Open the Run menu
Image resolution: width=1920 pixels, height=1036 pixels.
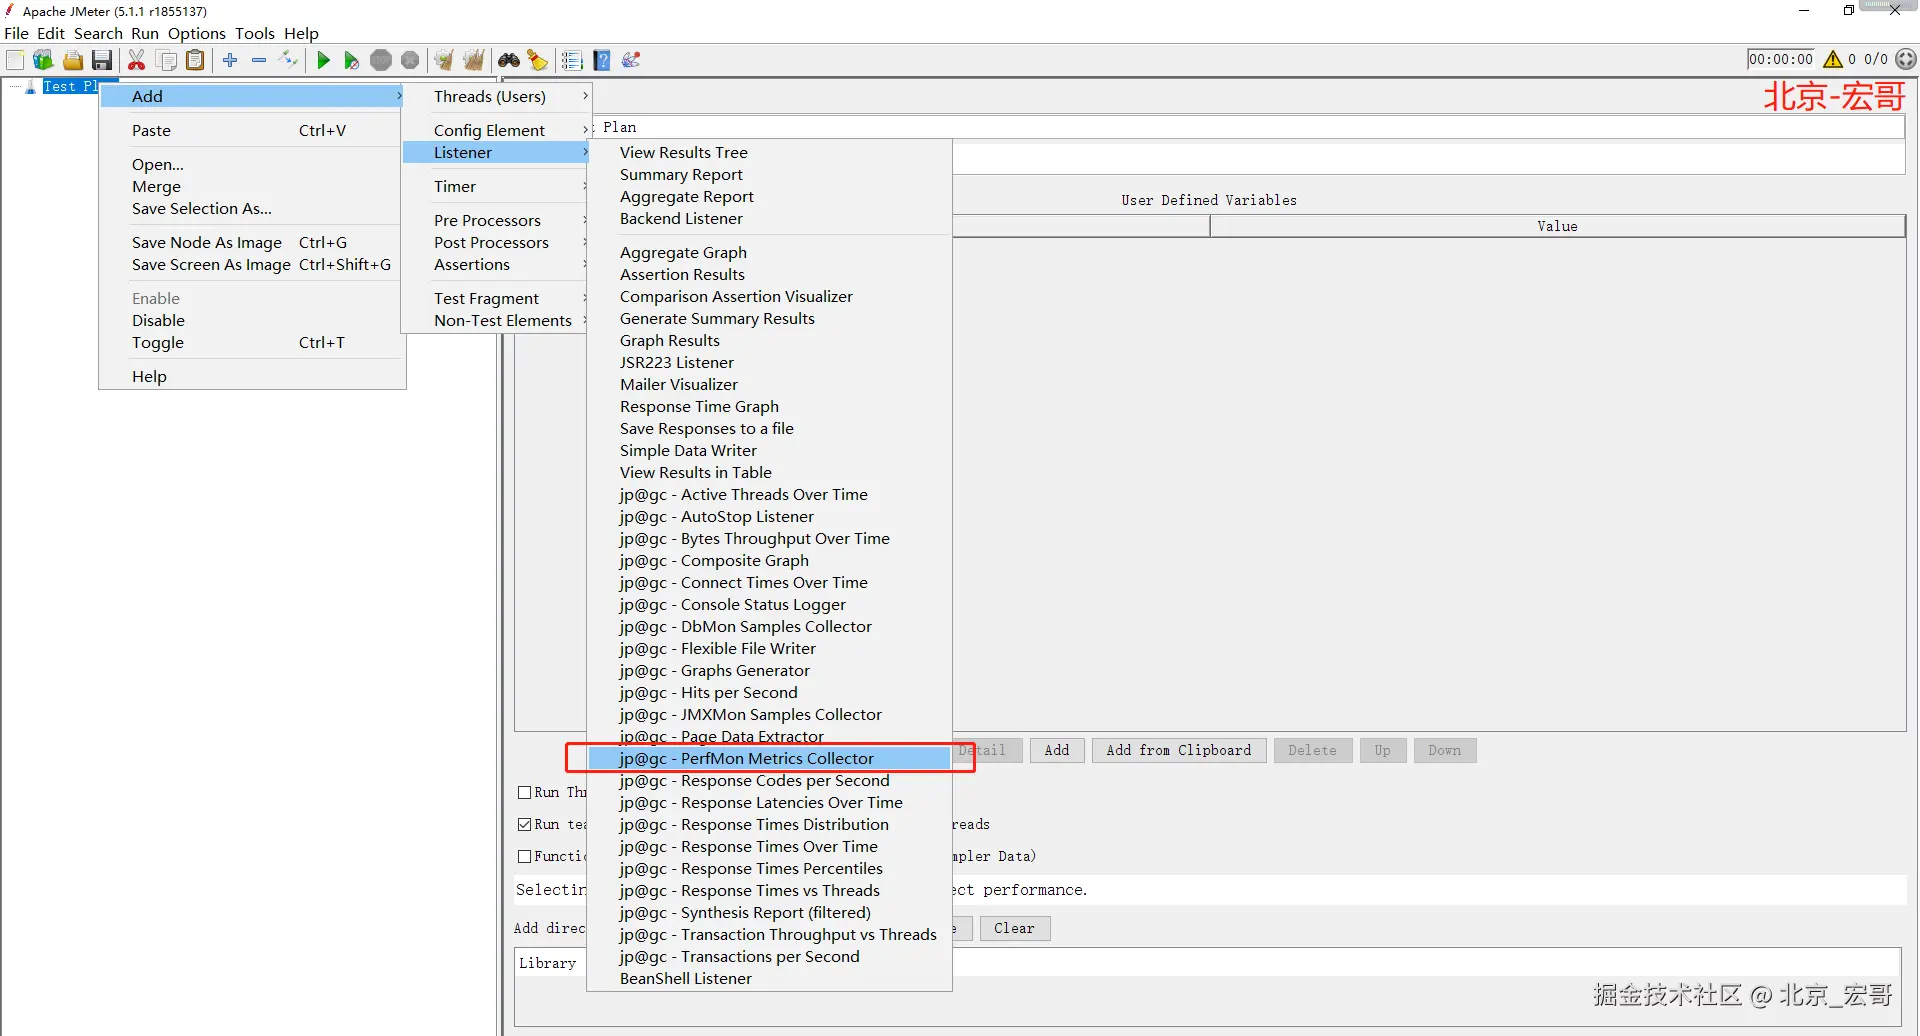(145, 33)
